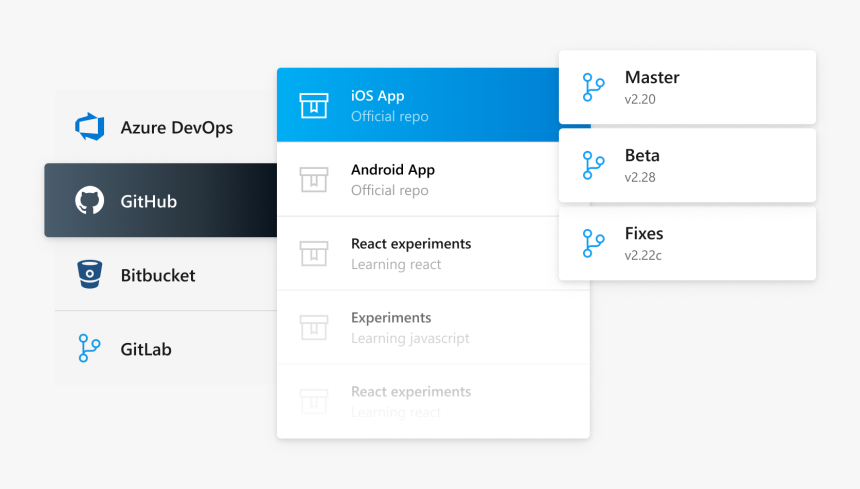Image resolution: width=860 pixels, height=489 pixels.
Task: Open the iOS App repository name
Action: (x=377, y=95)
